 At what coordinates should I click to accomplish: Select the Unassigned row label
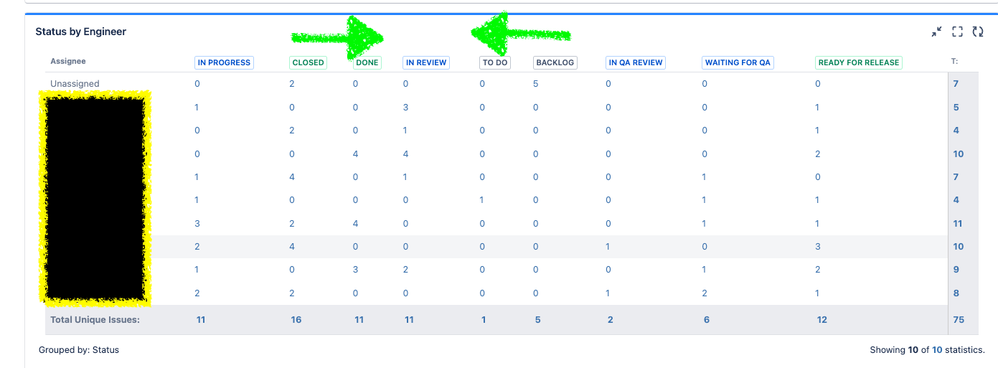pos(74,83)
